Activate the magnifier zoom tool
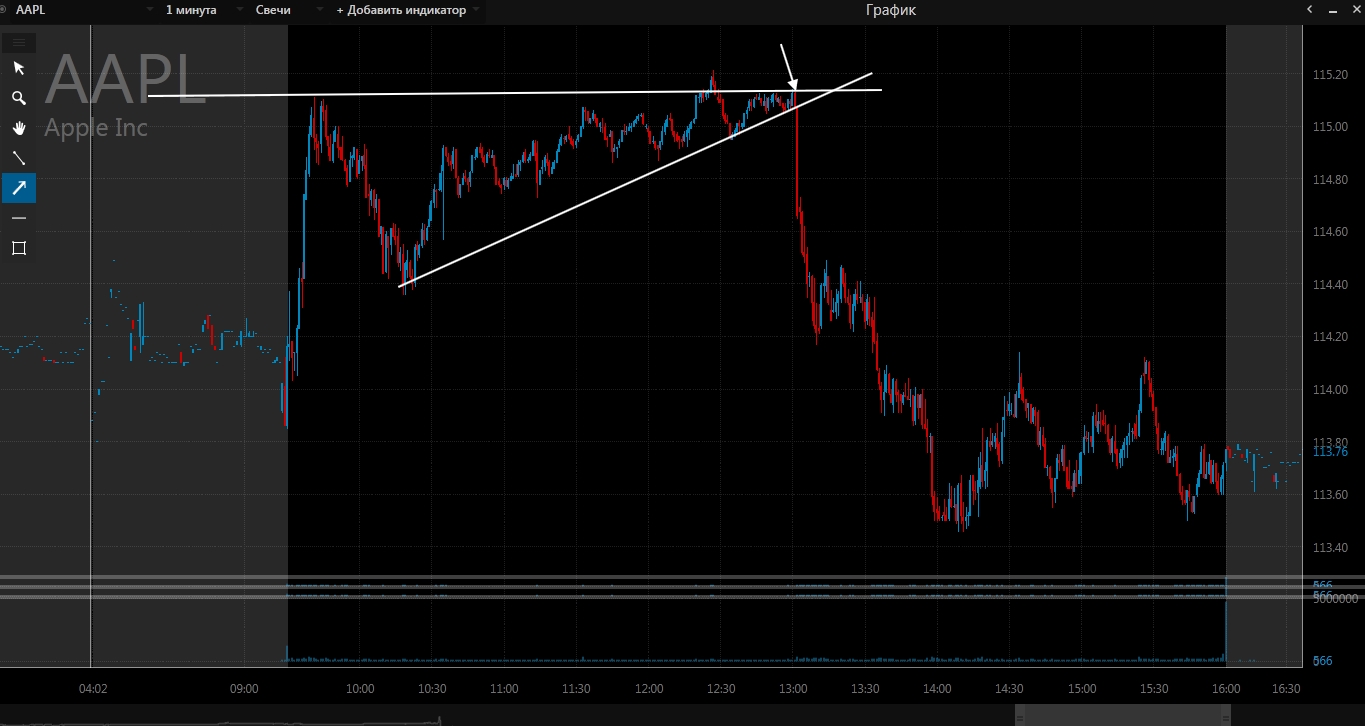 pyautogui.click(x=18, y=98)
